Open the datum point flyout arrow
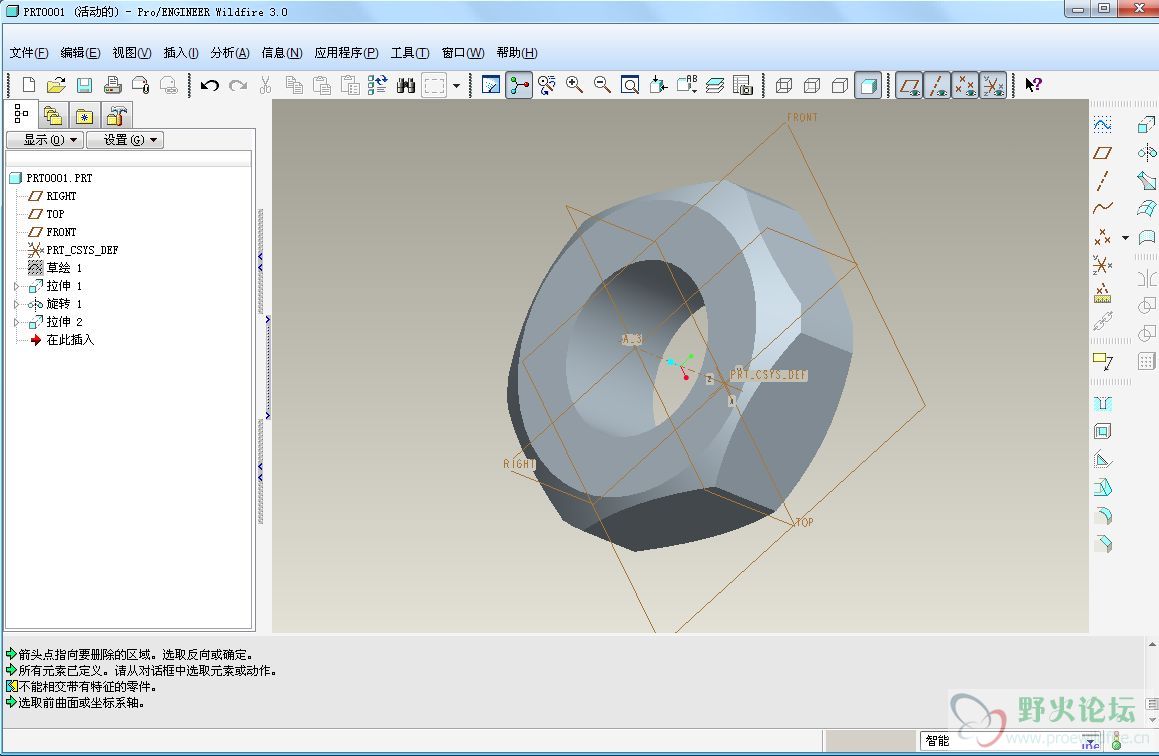 click(x=1126, y=237)
